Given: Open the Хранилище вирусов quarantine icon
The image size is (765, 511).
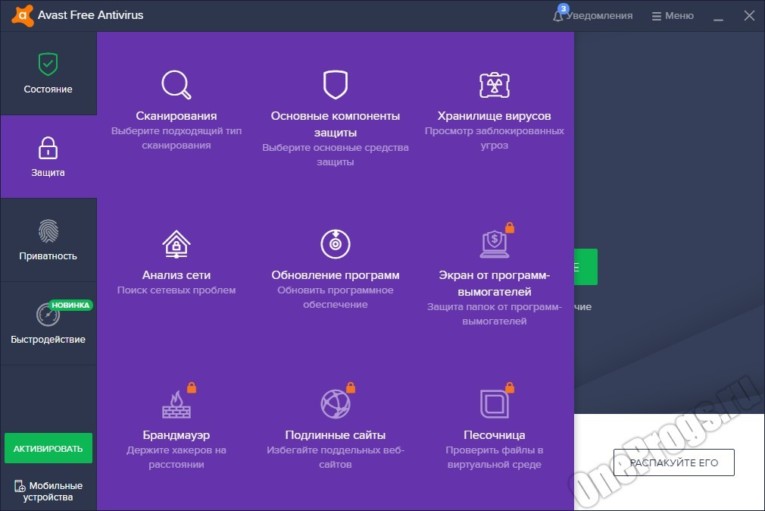Looking at the screenshot, I should click(494, 85).
